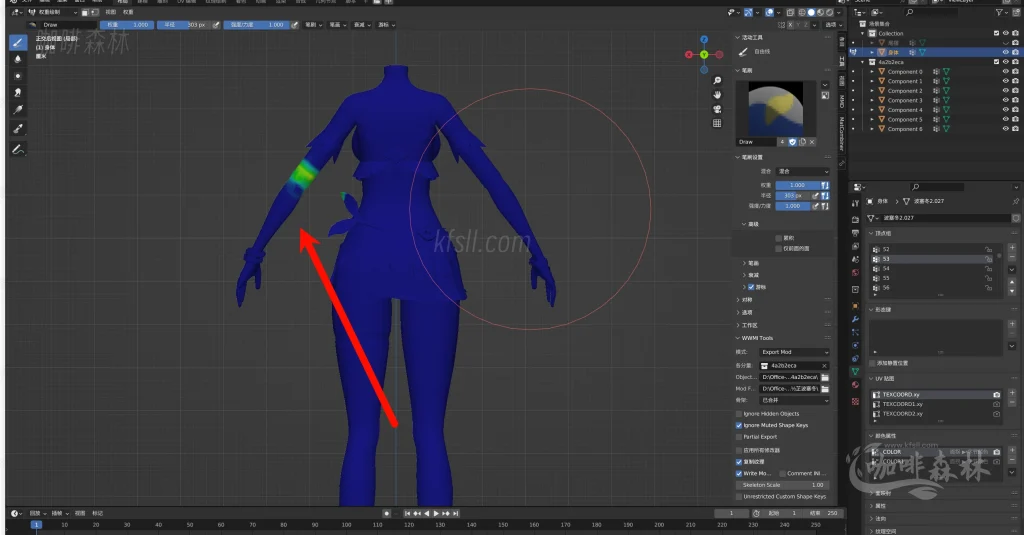Select the Smear weight paint tool
Image resolution: width=1024 pixels, height=535 pixels.
point(18,93)
